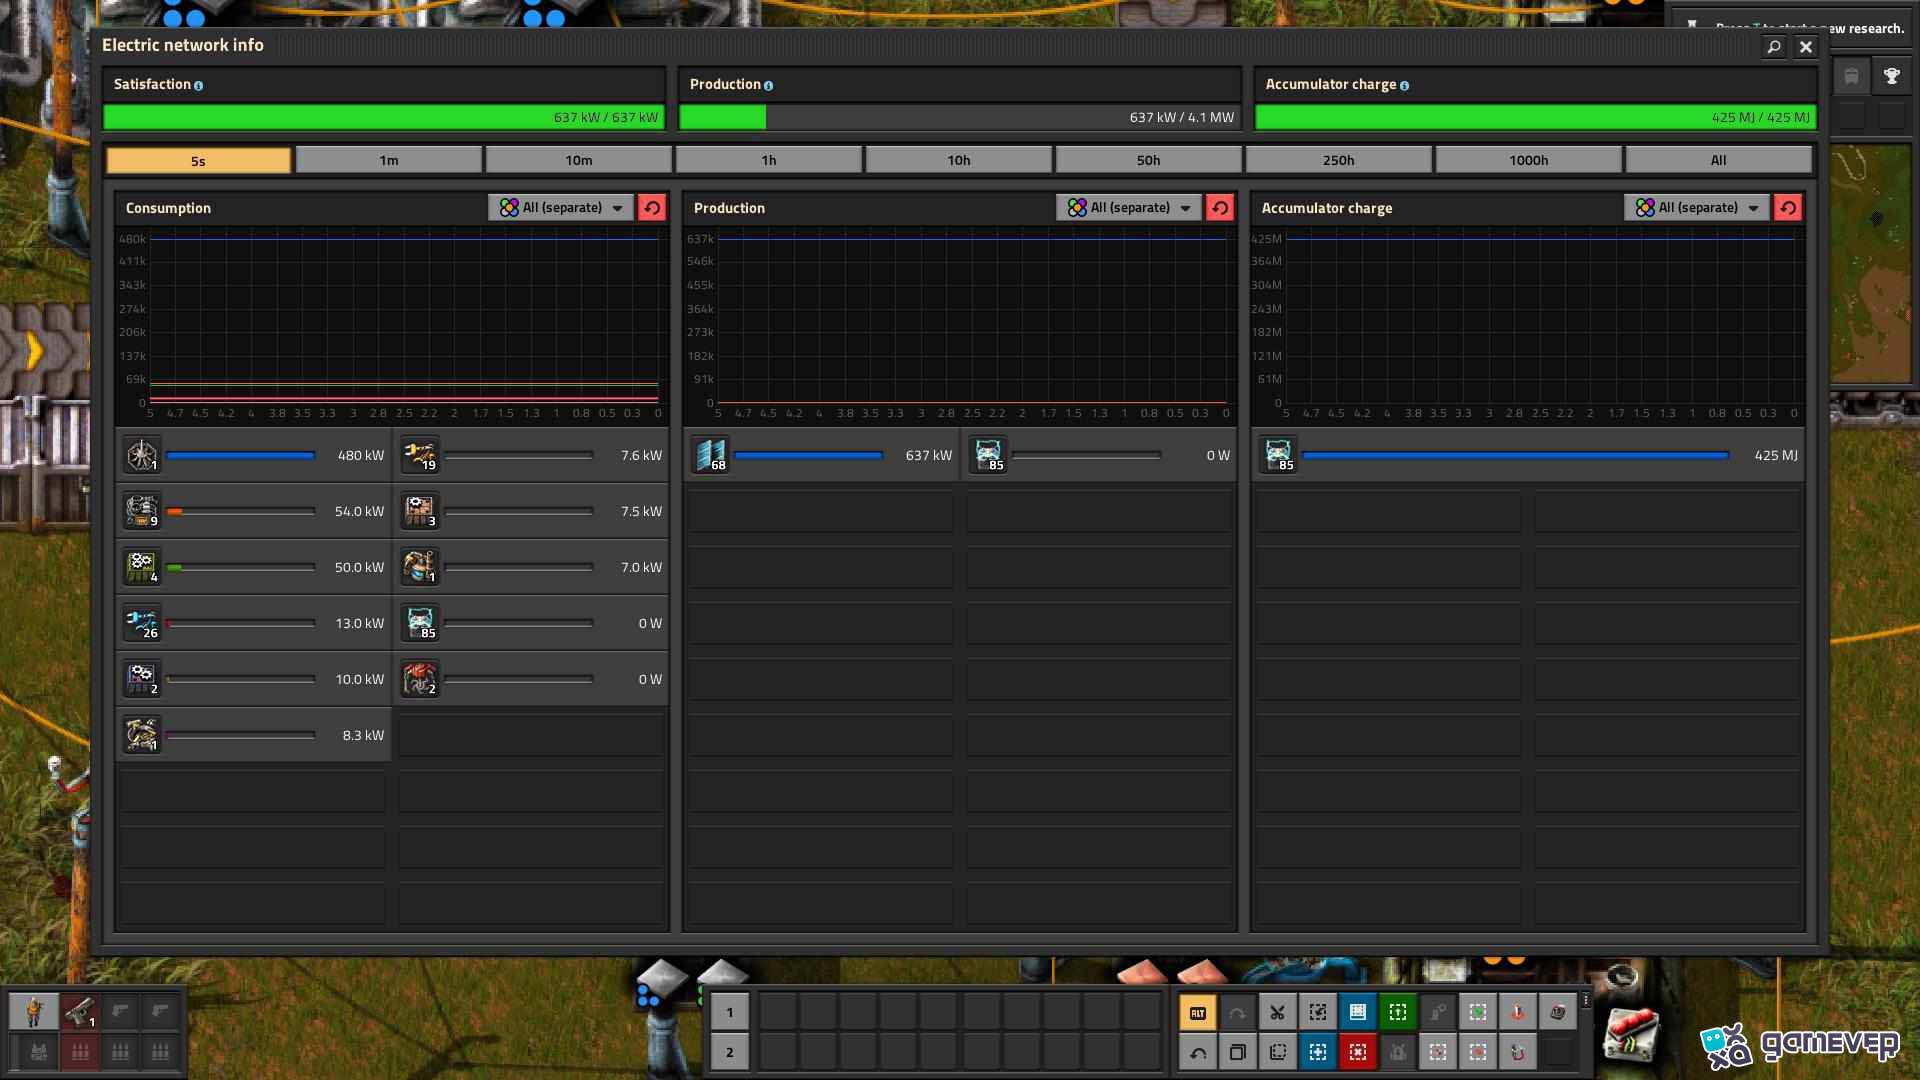Click the Accumulator charge graph area
The image size is (1920, 1080).
1528,325
